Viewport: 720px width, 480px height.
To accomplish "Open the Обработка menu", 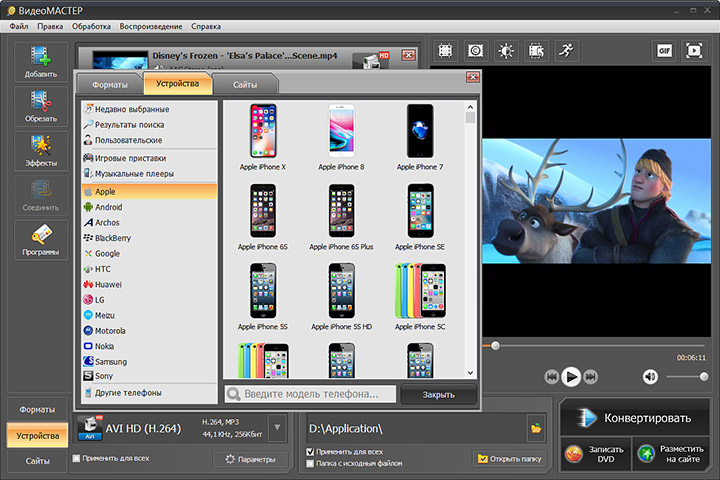I will [91, 24].
